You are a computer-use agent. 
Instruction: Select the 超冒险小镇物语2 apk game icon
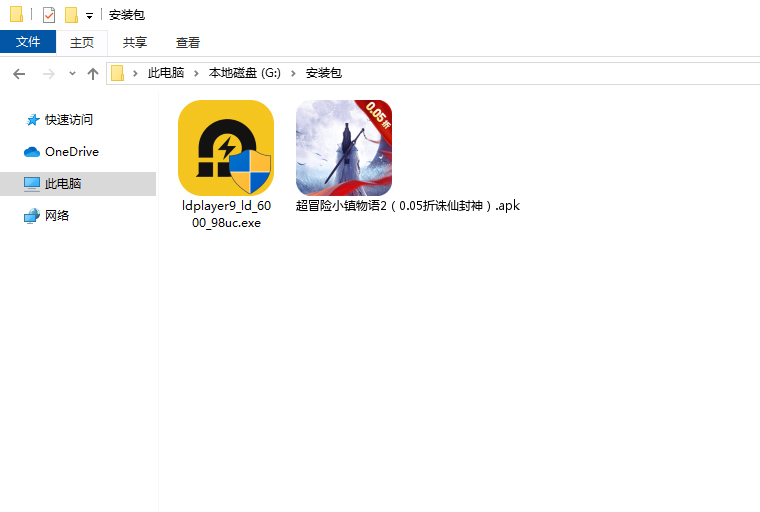point(344,148)
